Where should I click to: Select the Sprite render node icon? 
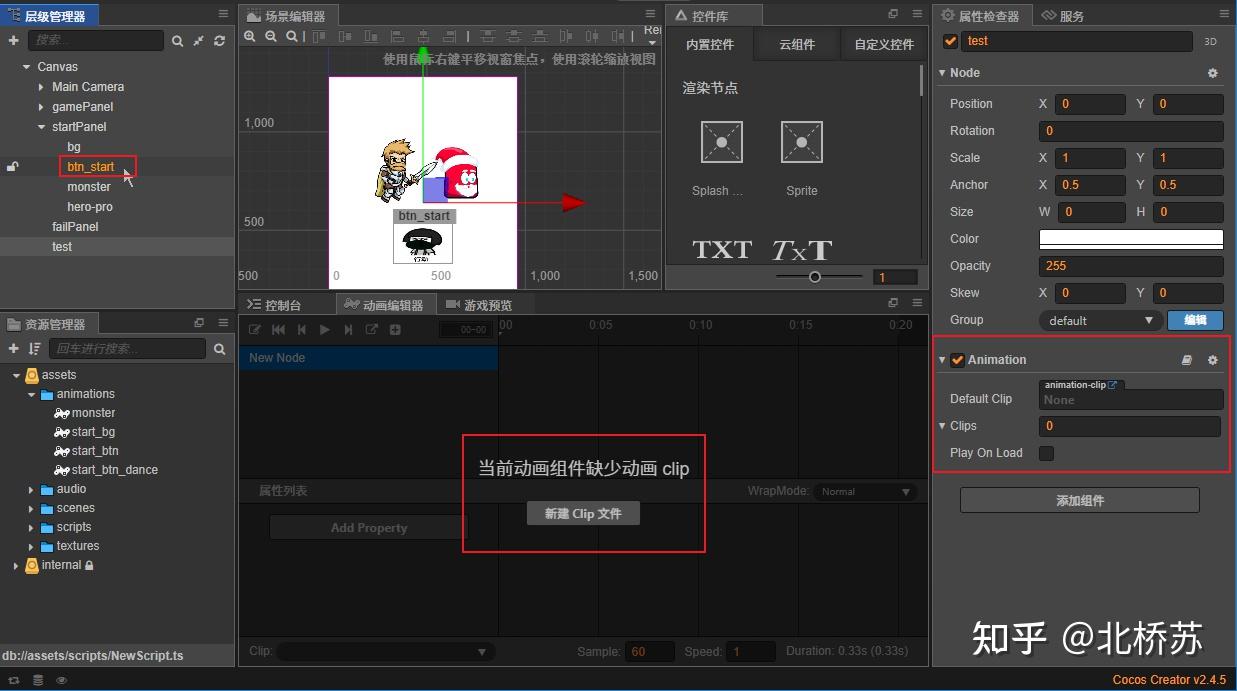coord(800,142)
